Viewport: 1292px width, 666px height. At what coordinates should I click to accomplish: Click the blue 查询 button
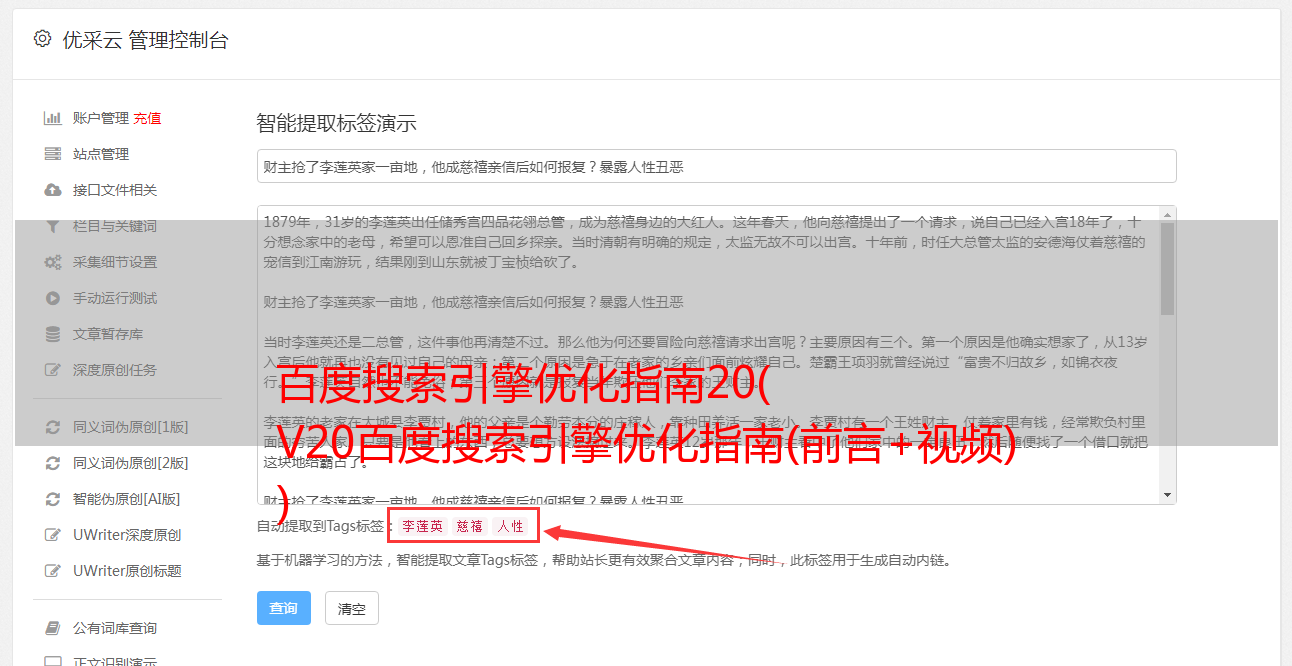coord(284,608)
